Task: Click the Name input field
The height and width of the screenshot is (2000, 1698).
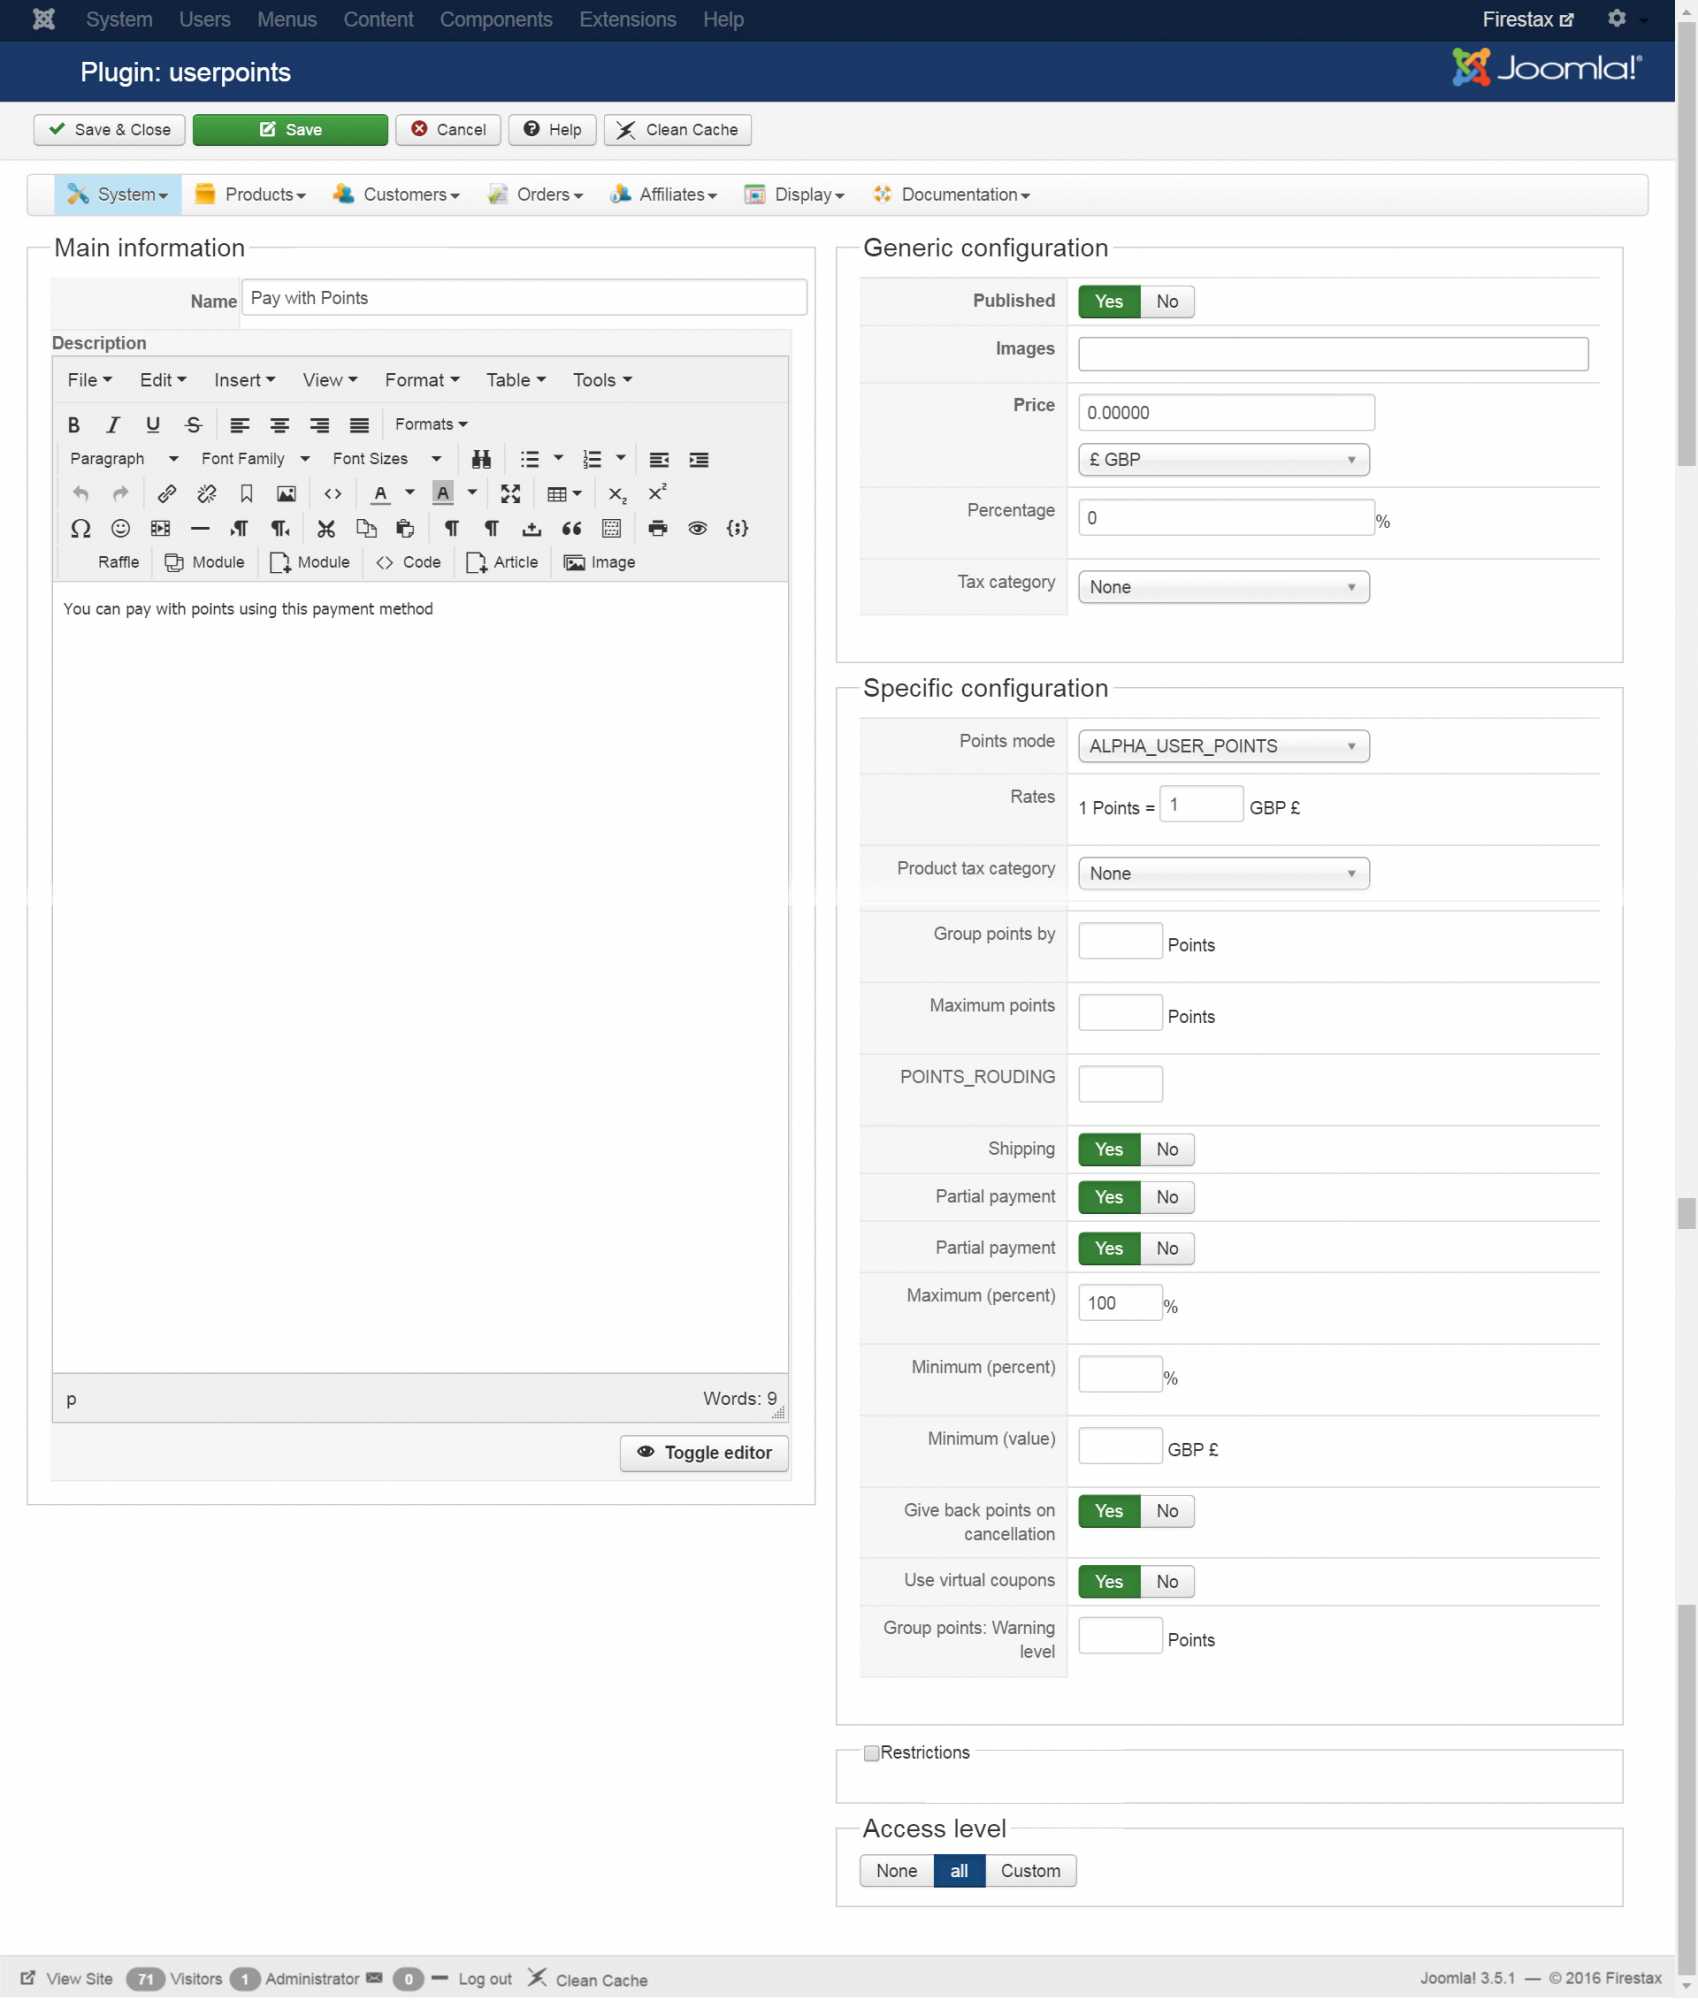Action: (524, 298)
